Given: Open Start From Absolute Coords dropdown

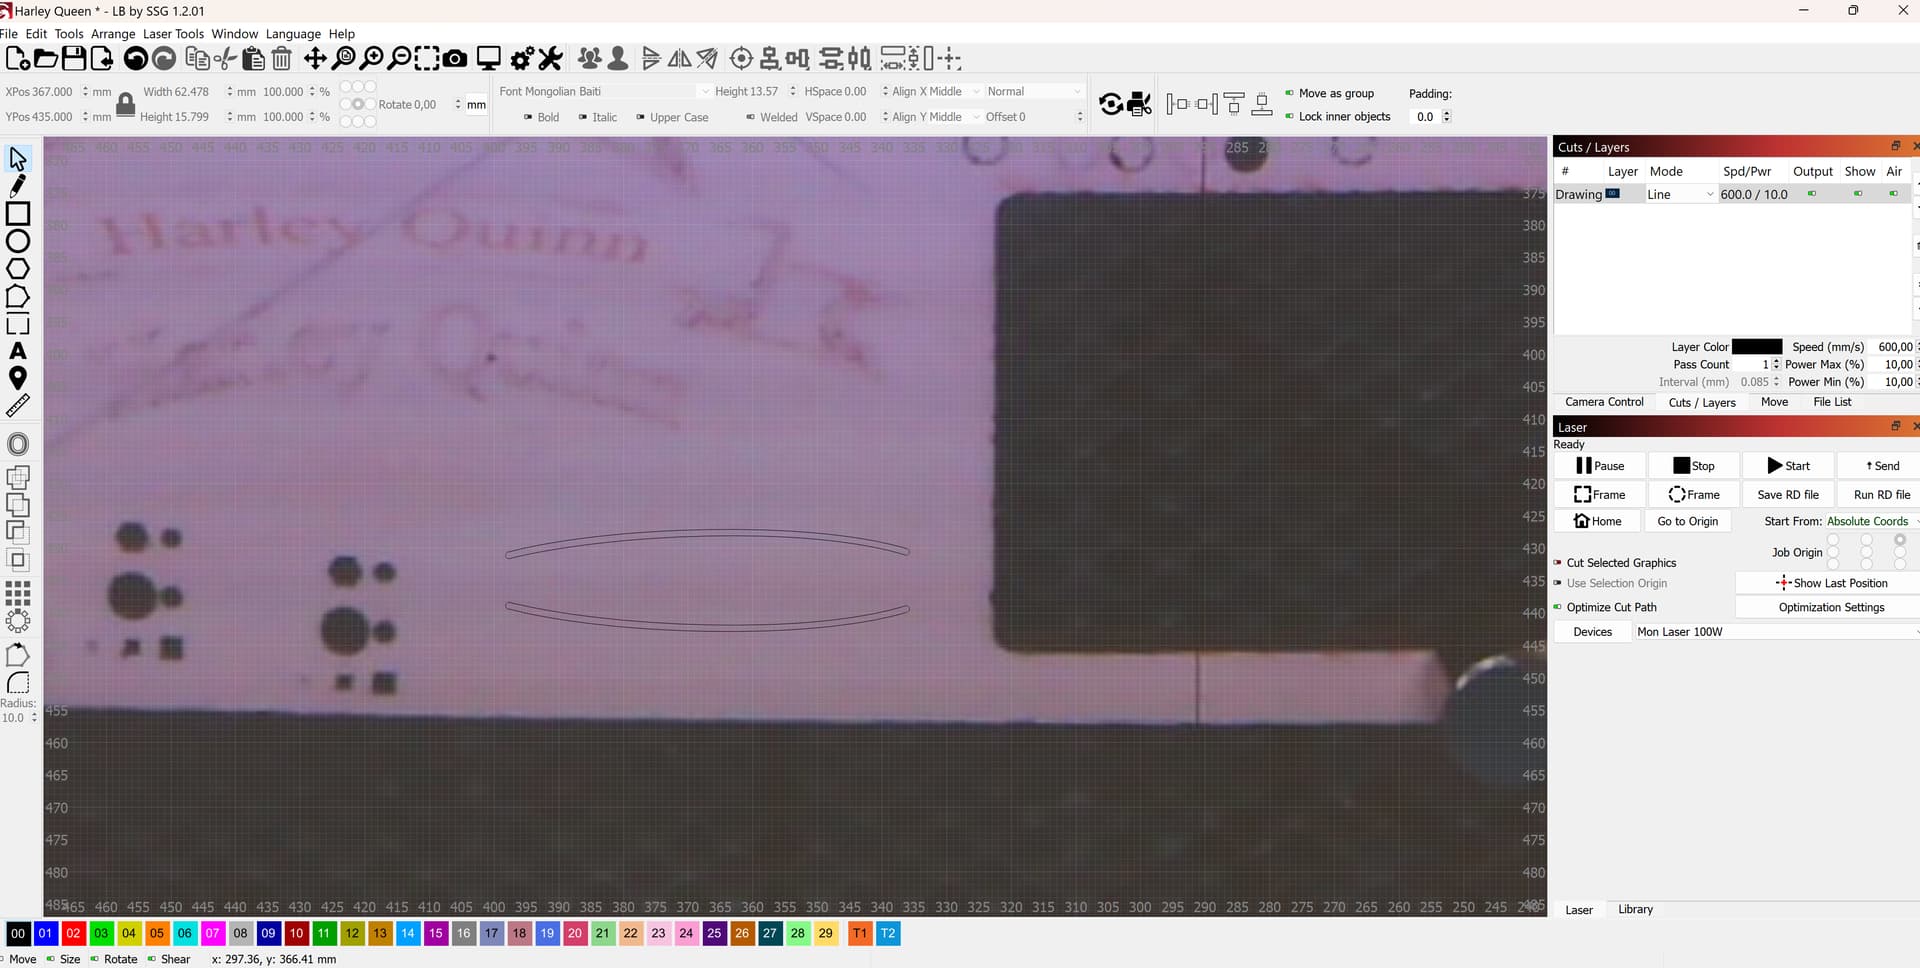Looking at the screenshot, I should (x=1871, y=521).
